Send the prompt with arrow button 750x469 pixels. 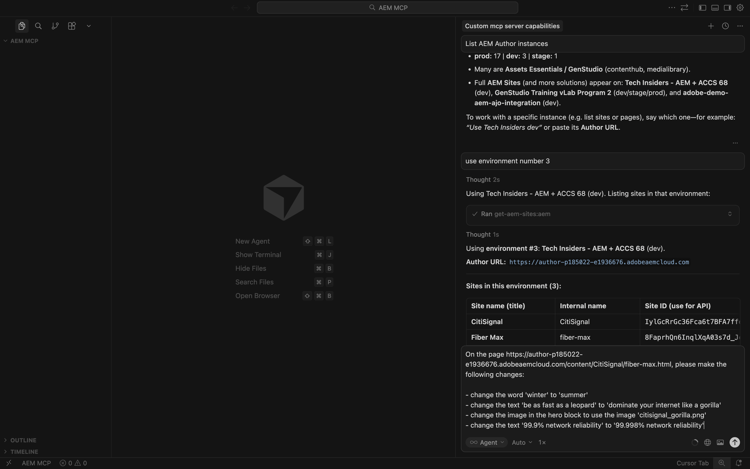[735, 443]
